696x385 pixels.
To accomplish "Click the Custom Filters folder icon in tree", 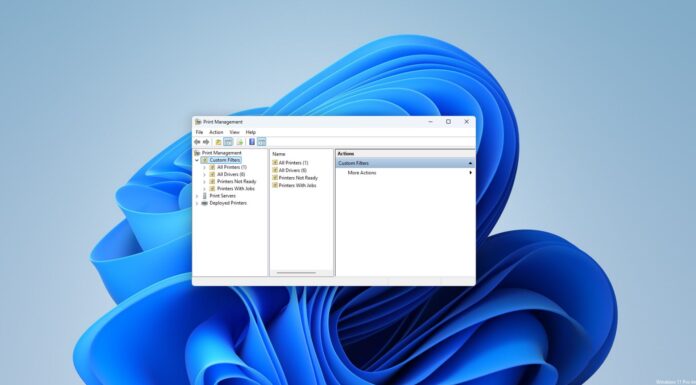I will (205, 160).
